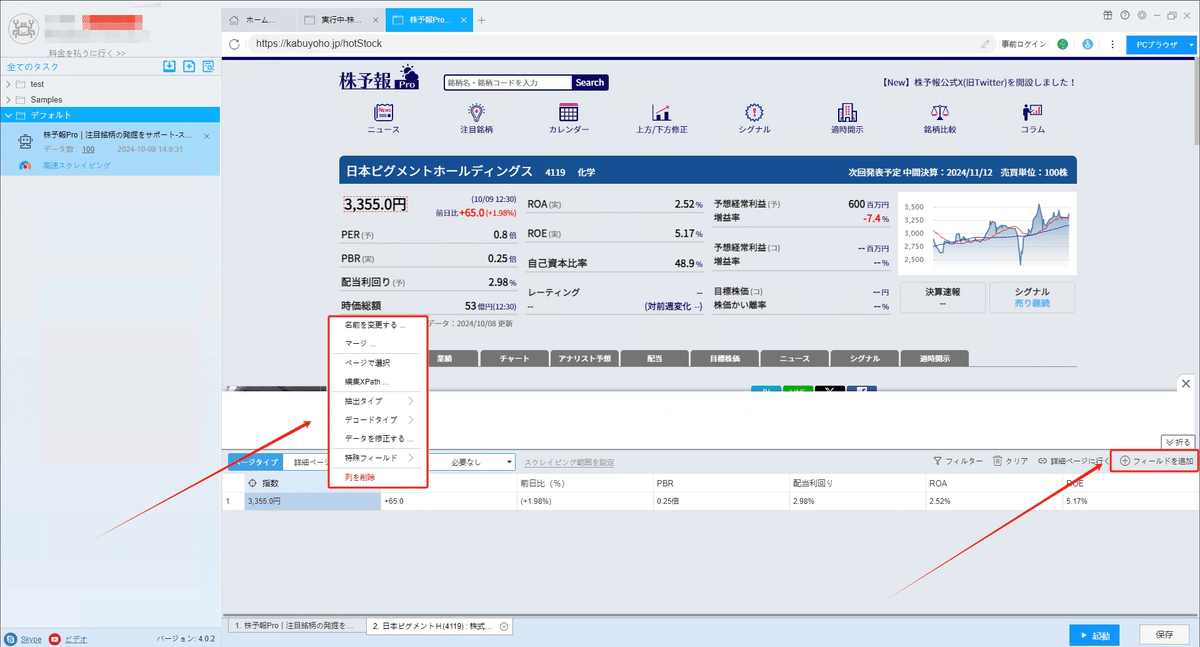Viewport: 1200px width, 647px height.
Task: Click the ニュース news icon on the site
Action: [383, 112]
